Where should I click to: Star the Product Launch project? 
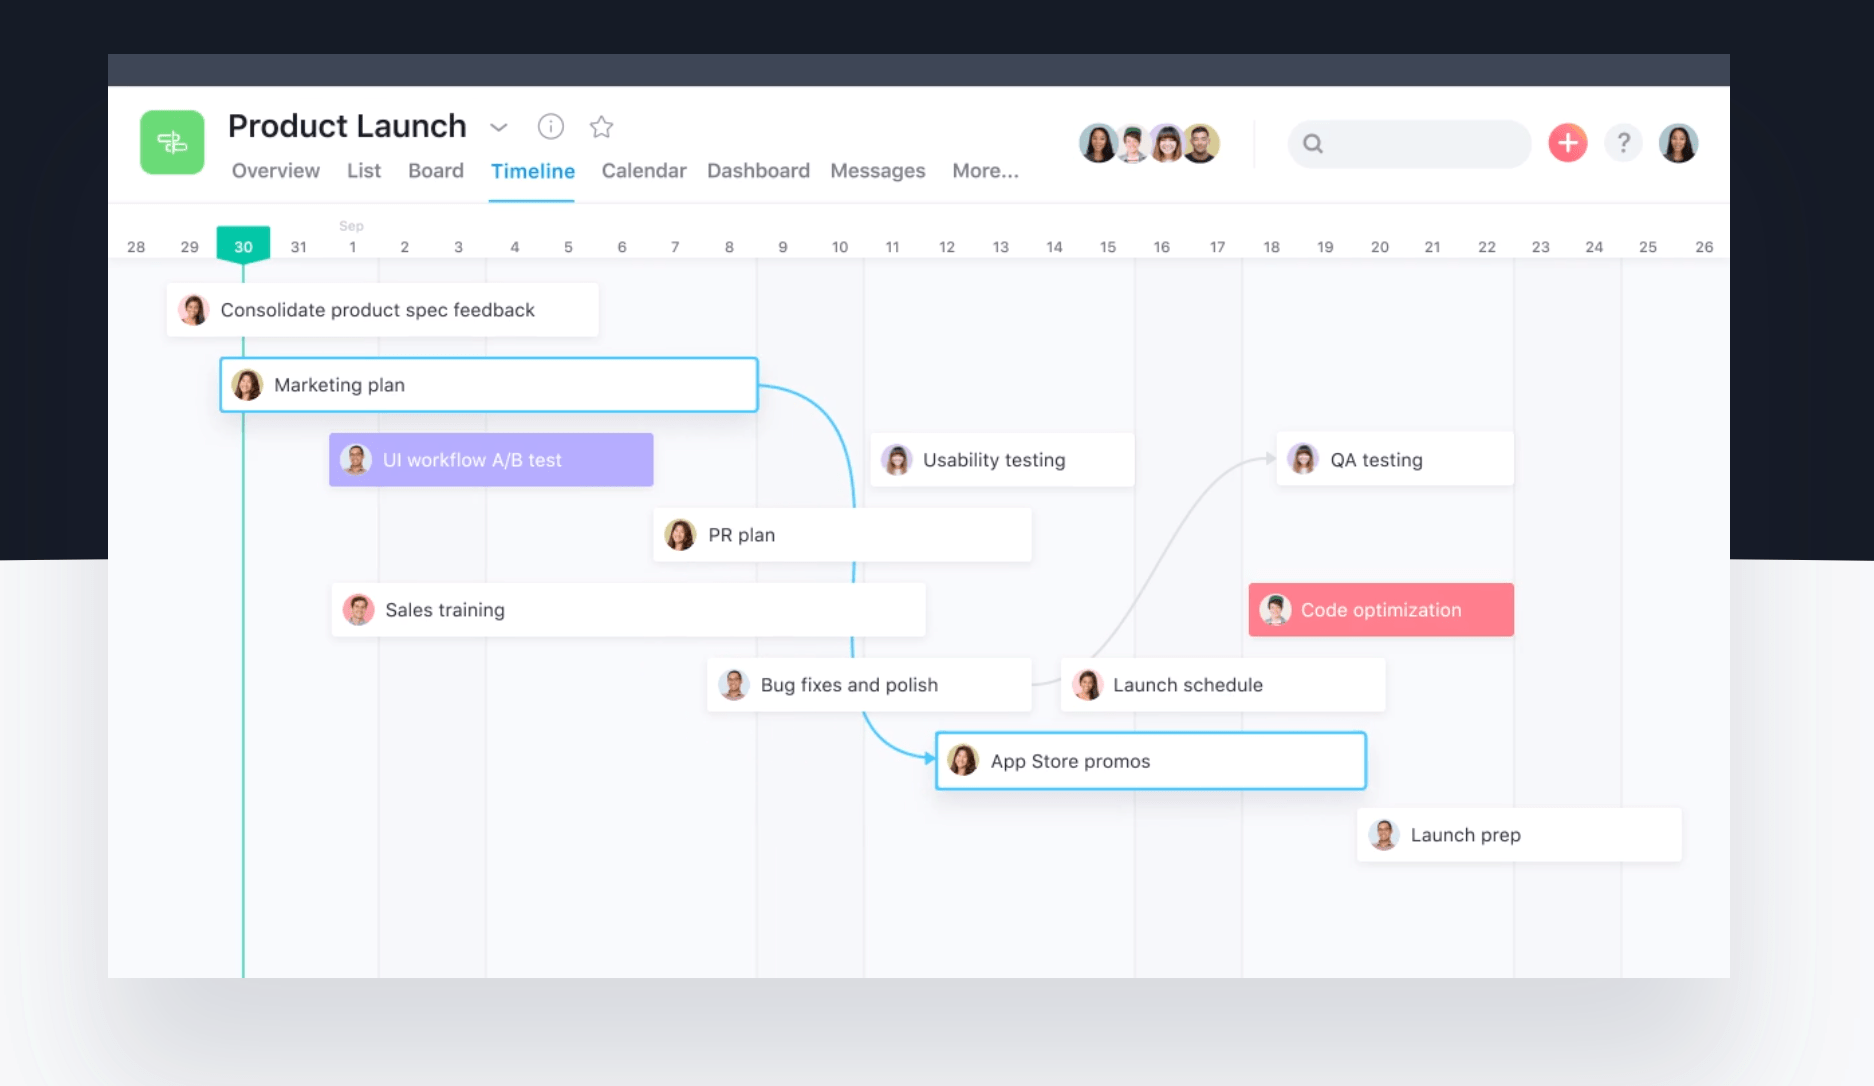click(x=601, y=127)
